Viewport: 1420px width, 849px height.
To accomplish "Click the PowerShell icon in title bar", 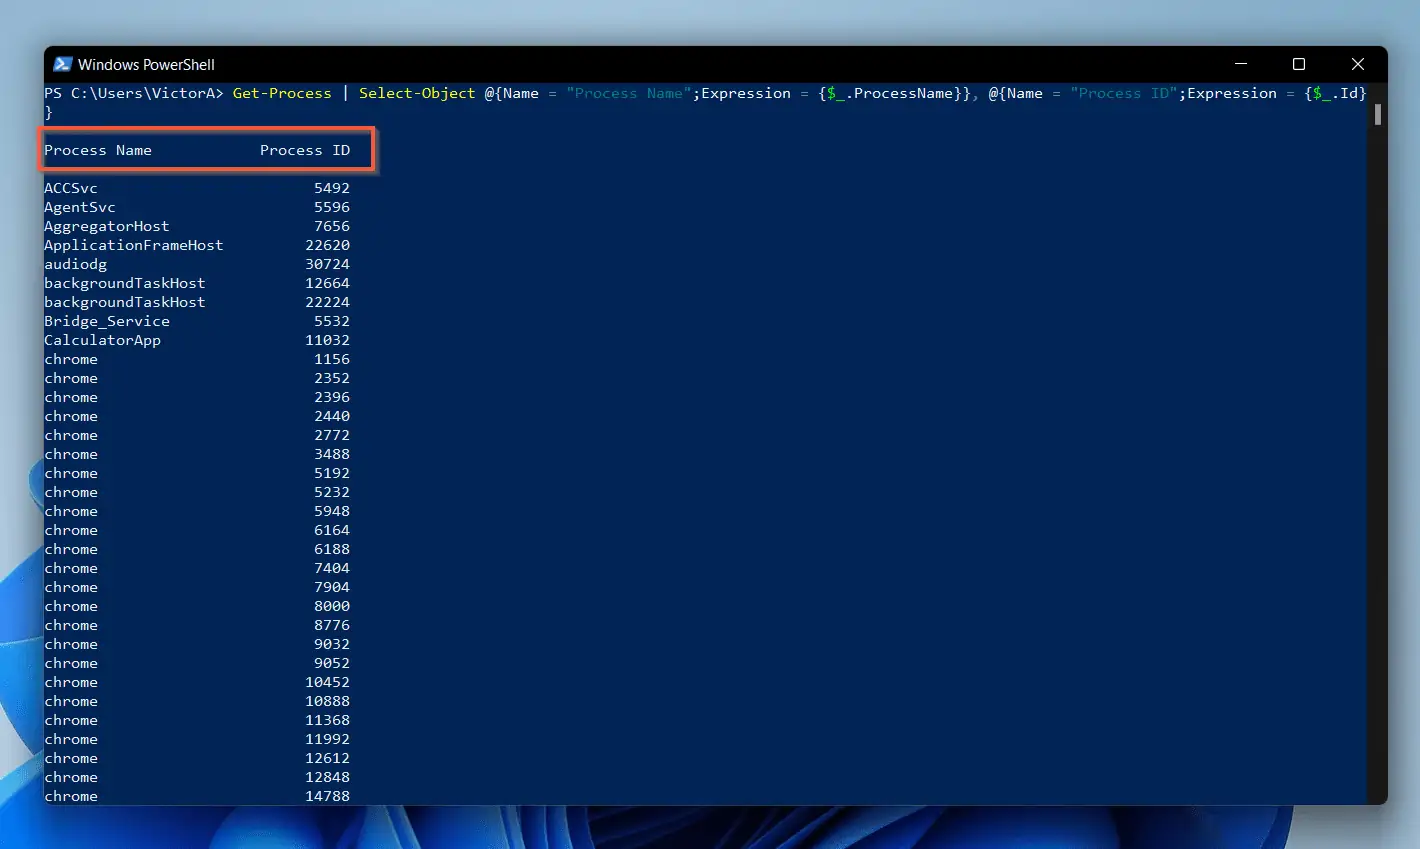I will [62, 64].
